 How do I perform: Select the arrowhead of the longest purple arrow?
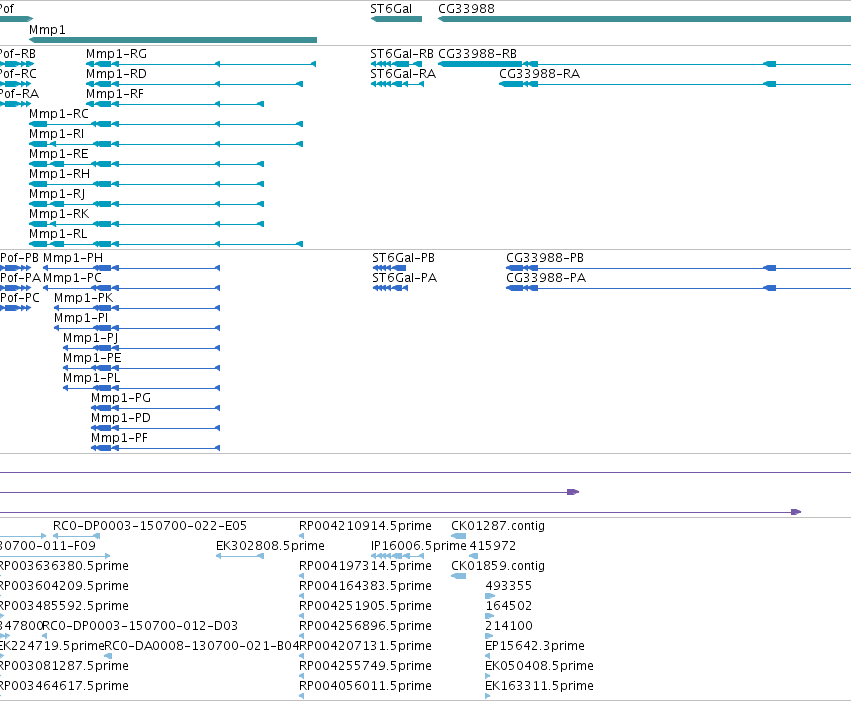pyautogui.click(x=796, y=512)
